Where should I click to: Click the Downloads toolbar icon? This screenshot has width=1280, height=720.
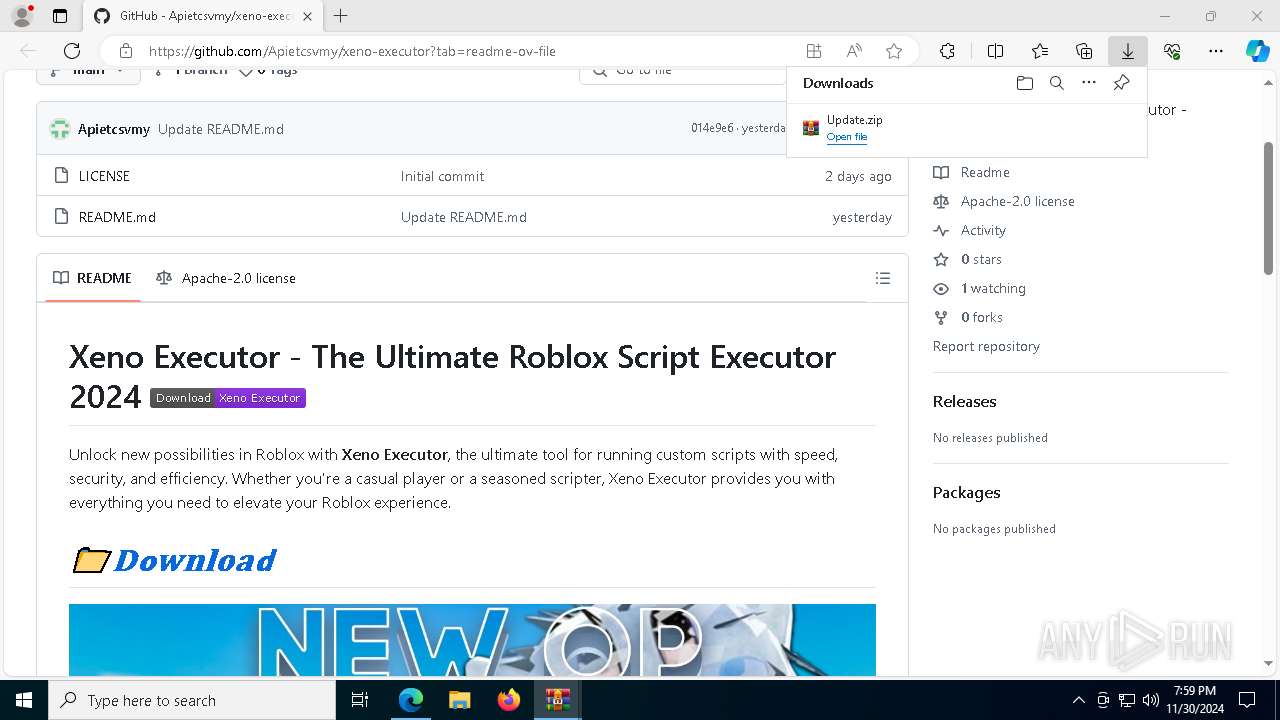tap(1128, 51)
